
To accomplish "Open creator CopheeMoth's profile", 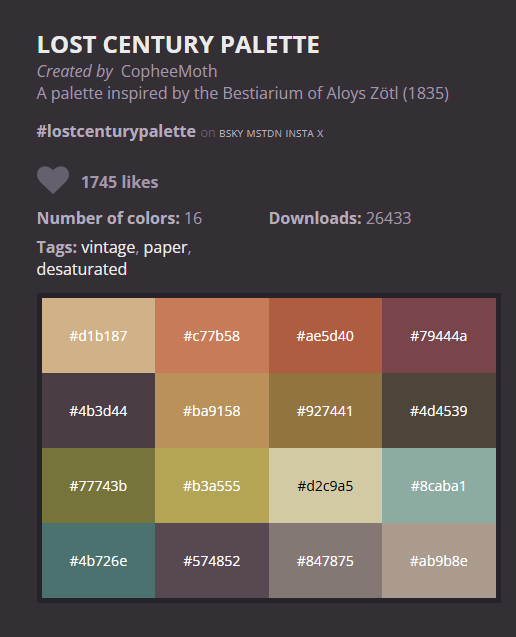I will click(x=169, y=72).
